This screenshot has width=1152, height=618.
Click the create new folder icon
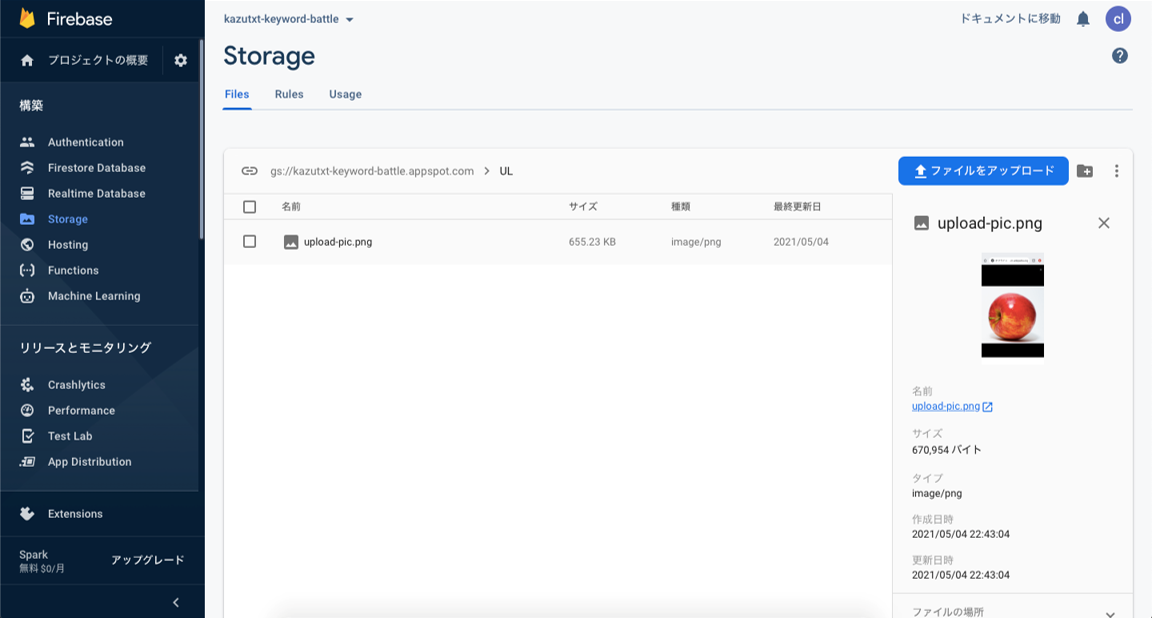pyautogui.click(x=1085, y=171)
